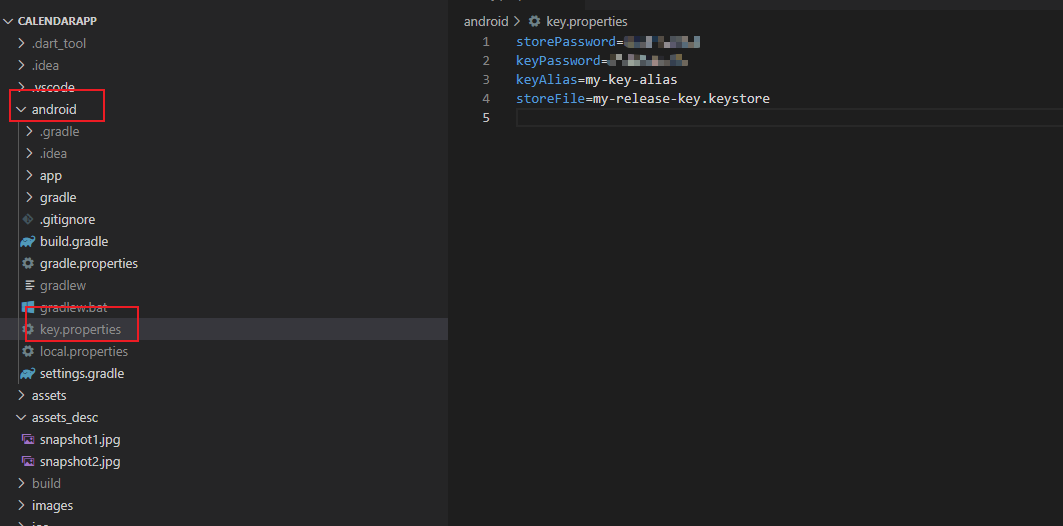
Task: Click the storeFile line in the editor
Action: (642, 99)
